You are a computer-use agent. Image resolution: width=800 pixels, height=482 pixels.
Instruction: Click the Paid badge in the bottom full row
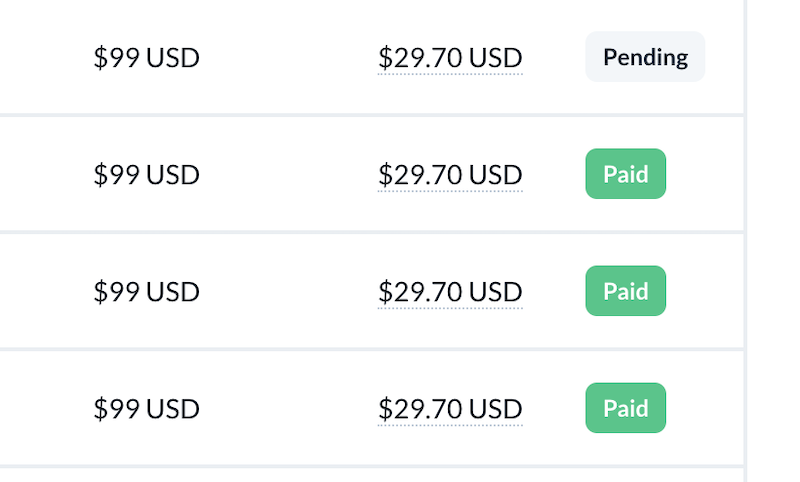pos(626,408)
